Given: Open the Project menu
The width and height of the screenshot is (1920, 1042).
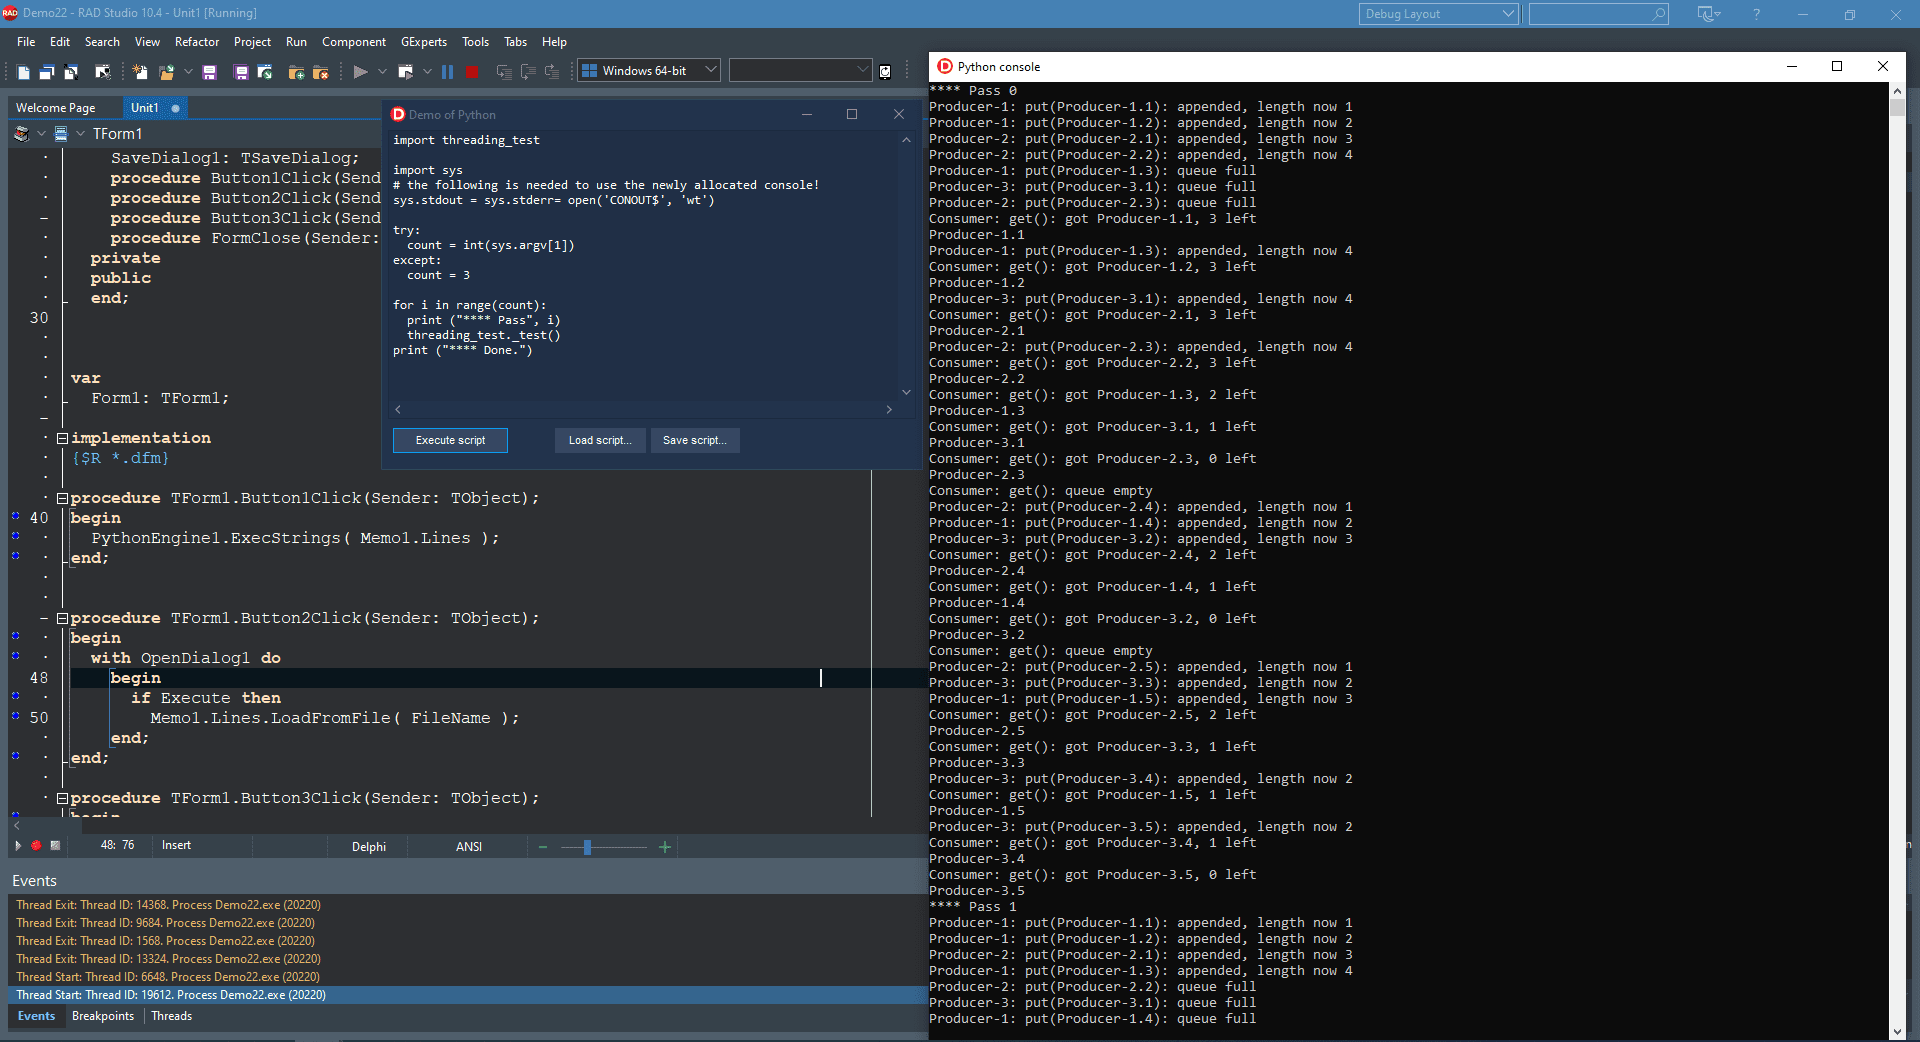Looking at the screenshot, I should coord(252,42).
